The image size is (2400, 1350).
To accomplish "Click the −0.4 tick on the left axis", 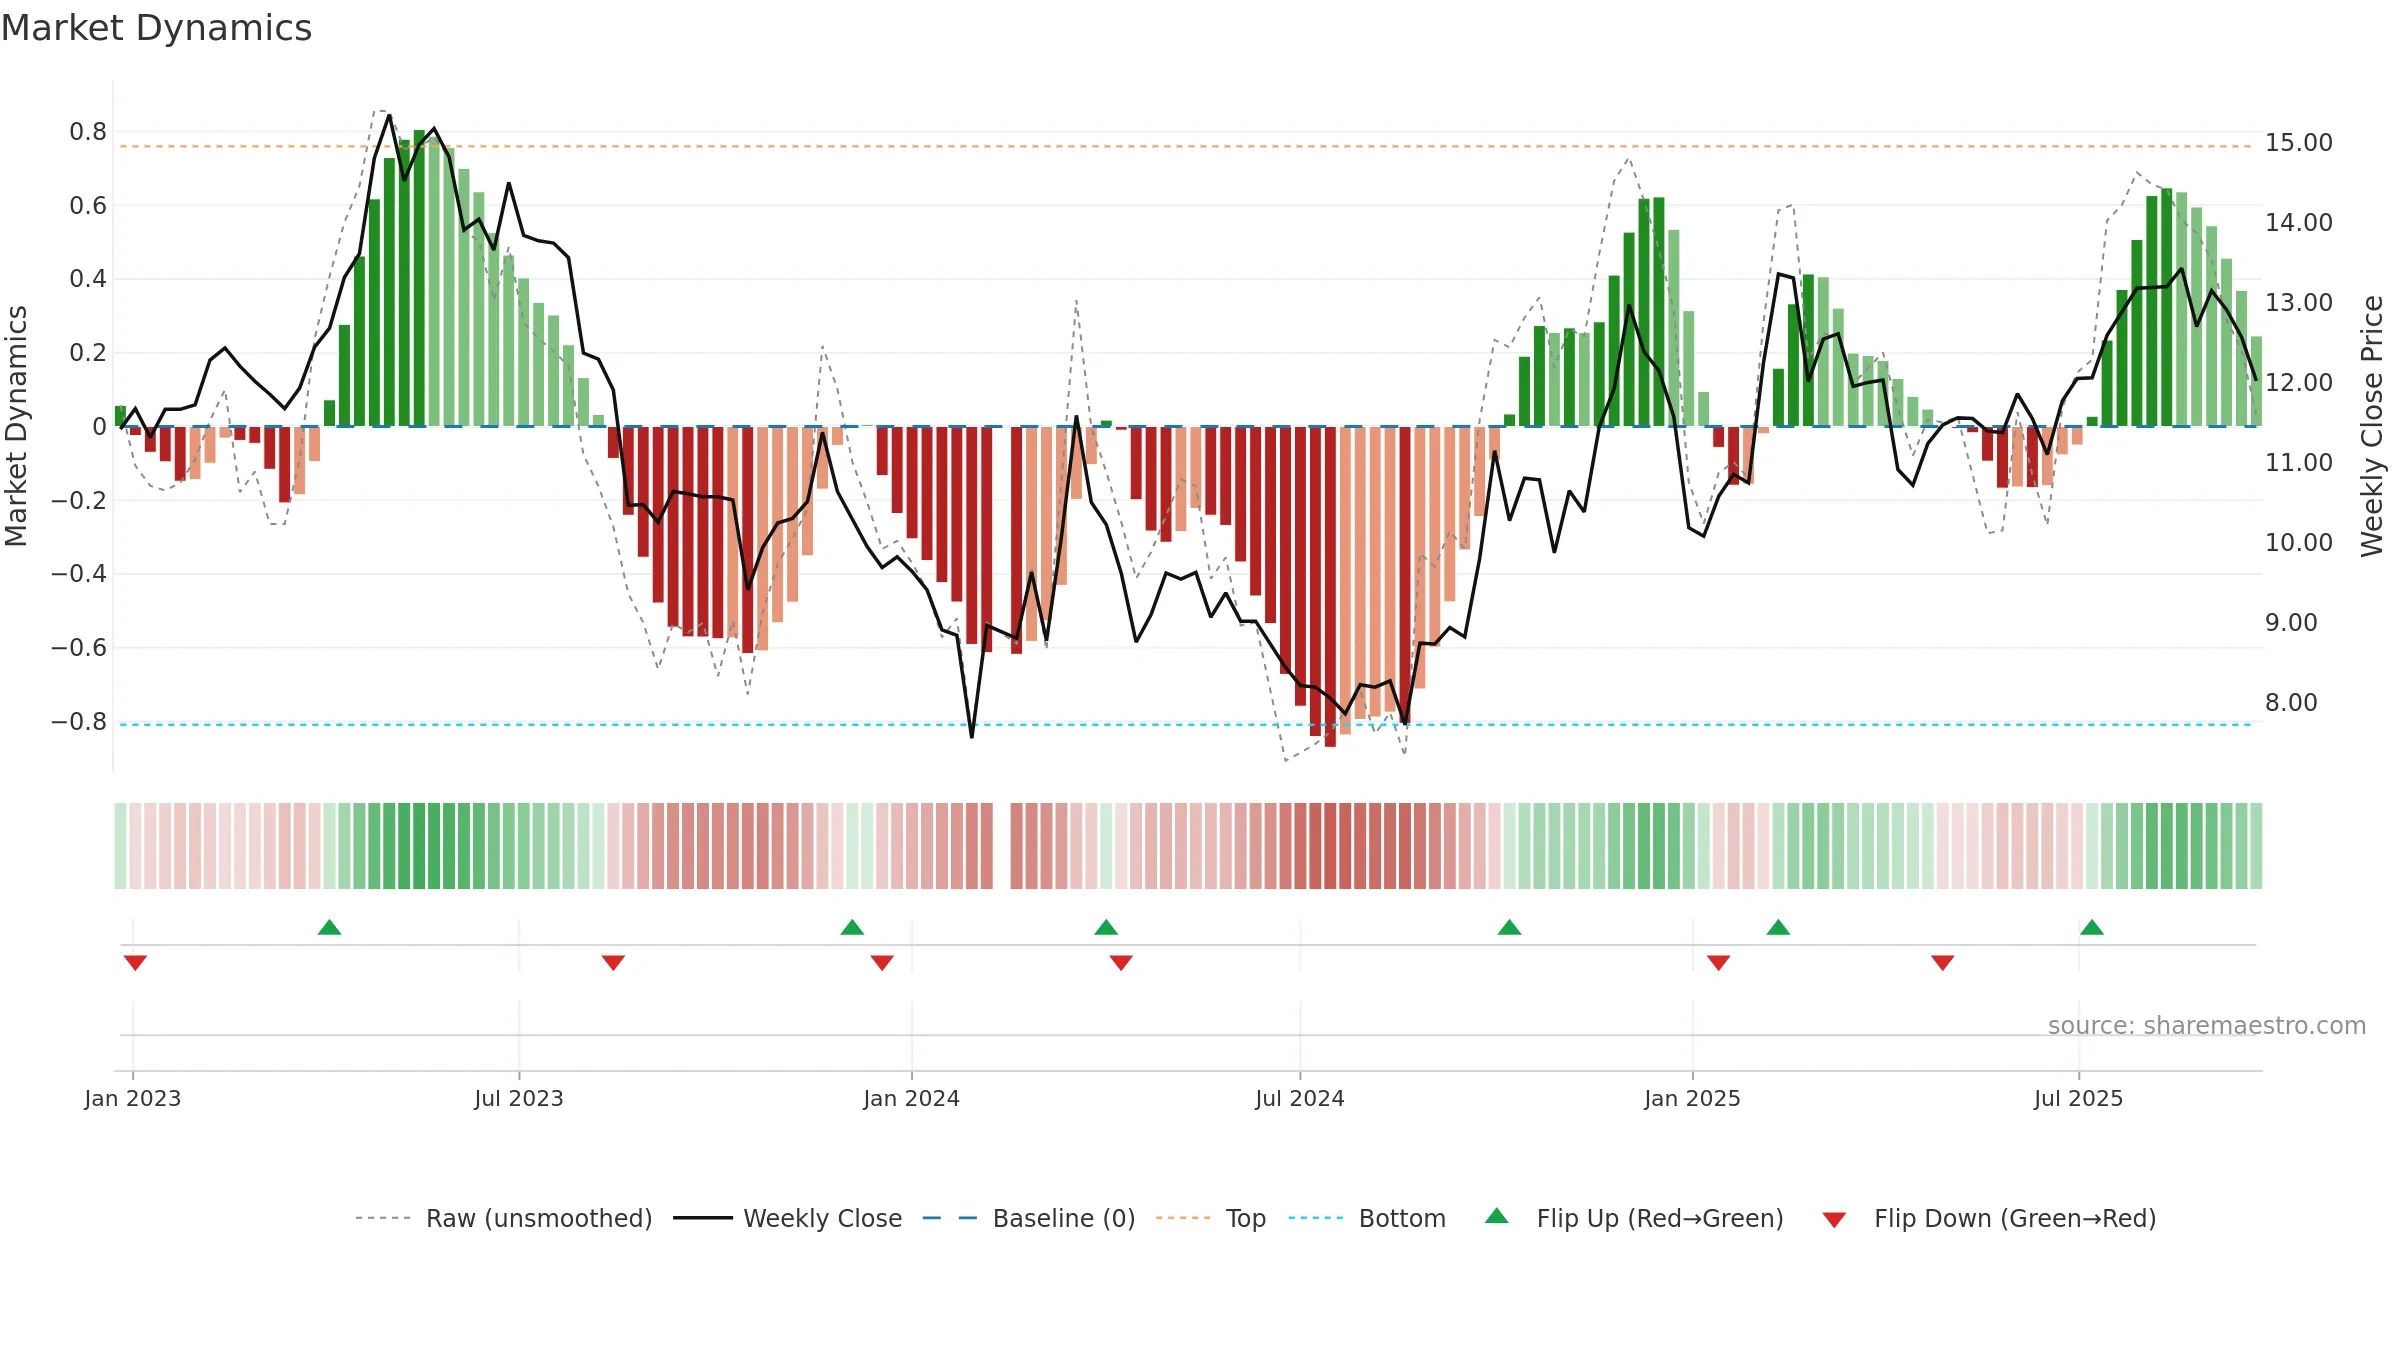I will pyautogui.click(x=79, y=574).
